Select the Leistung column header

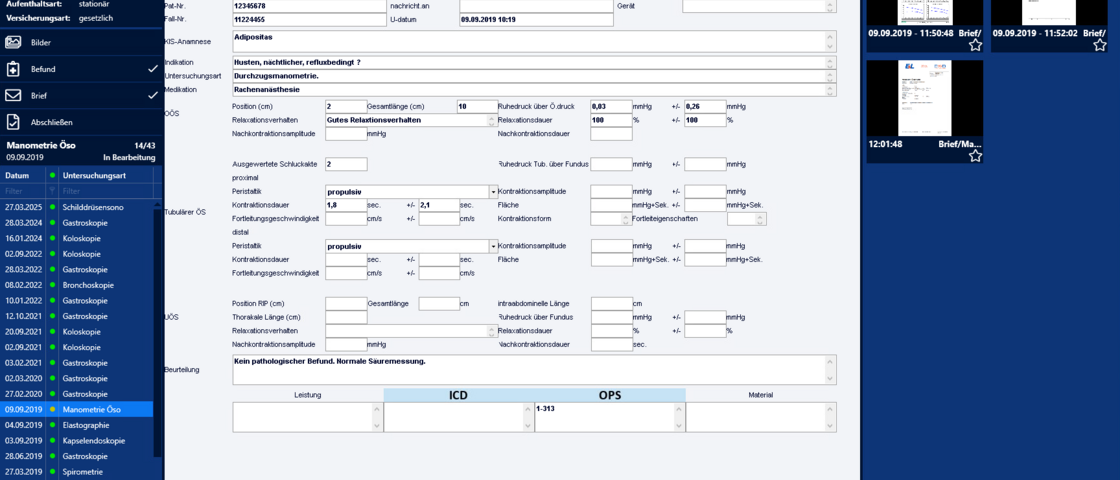[x=308, y=394]
